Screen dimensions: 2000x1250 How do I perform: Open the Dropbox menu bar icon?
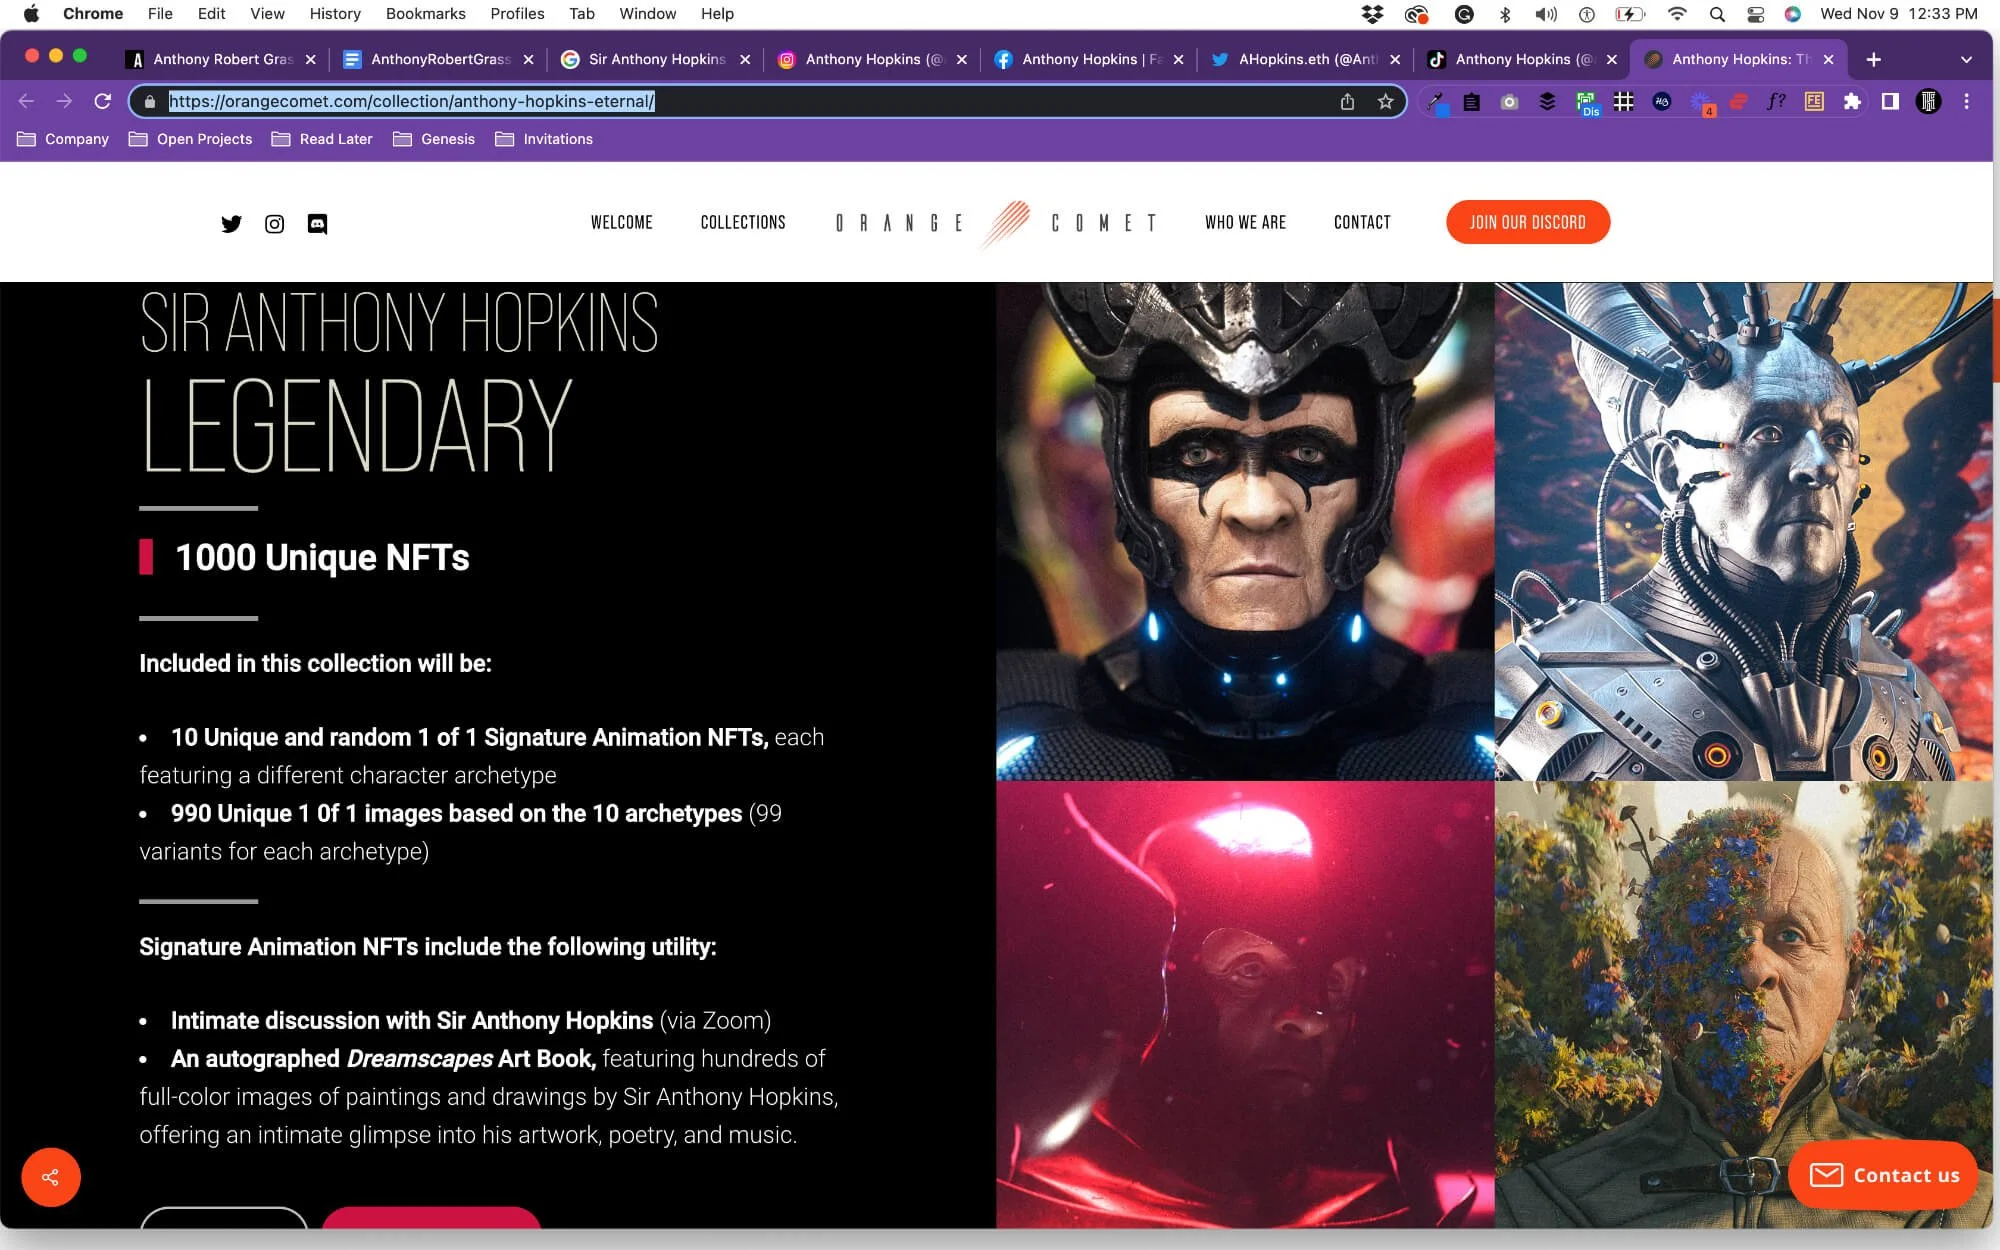click(1372, 14)
